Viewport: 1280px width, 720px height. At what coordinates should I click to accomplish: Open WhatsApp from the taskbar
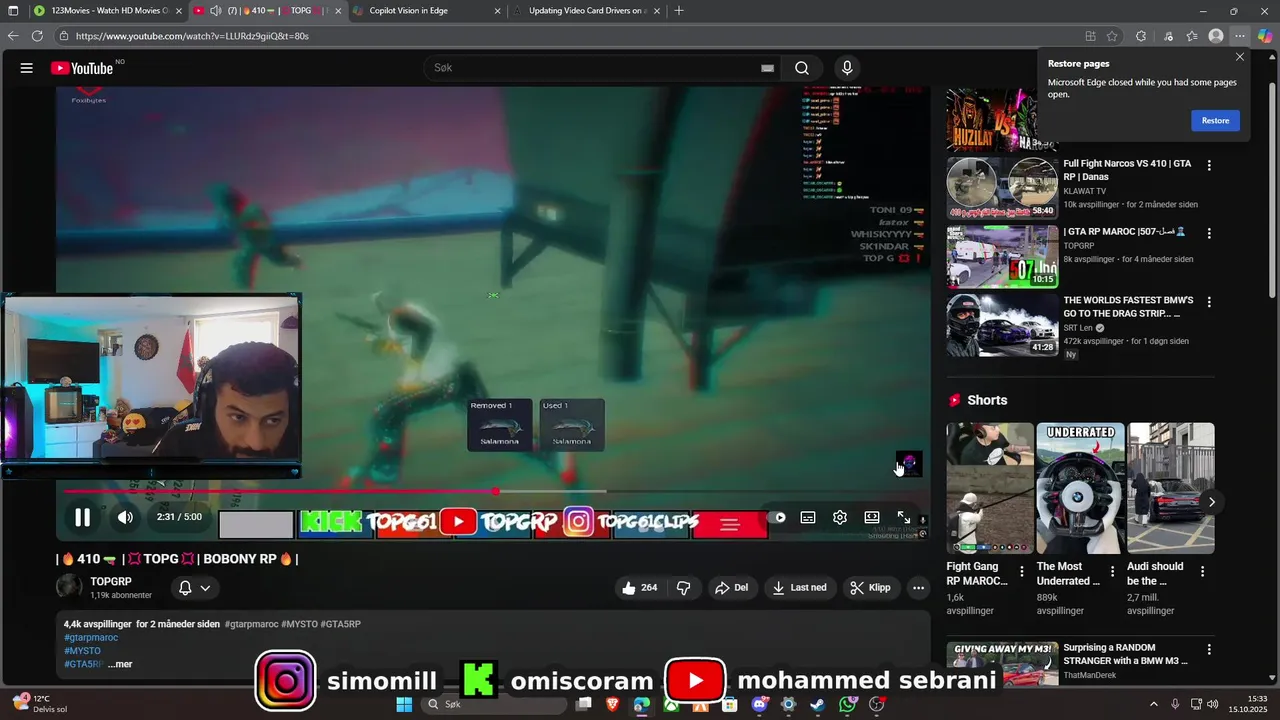point(847,704)
